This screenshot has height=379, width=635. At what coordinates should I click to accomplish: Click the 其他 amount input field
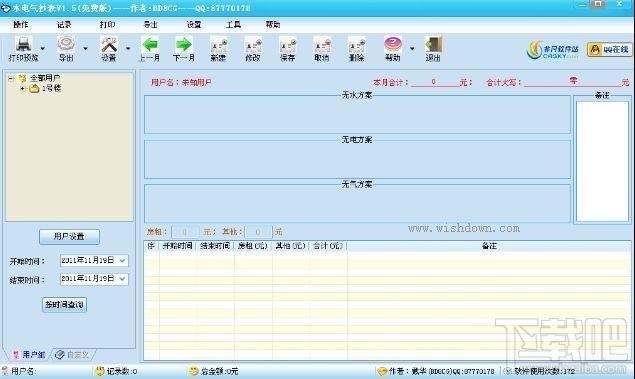259,232
